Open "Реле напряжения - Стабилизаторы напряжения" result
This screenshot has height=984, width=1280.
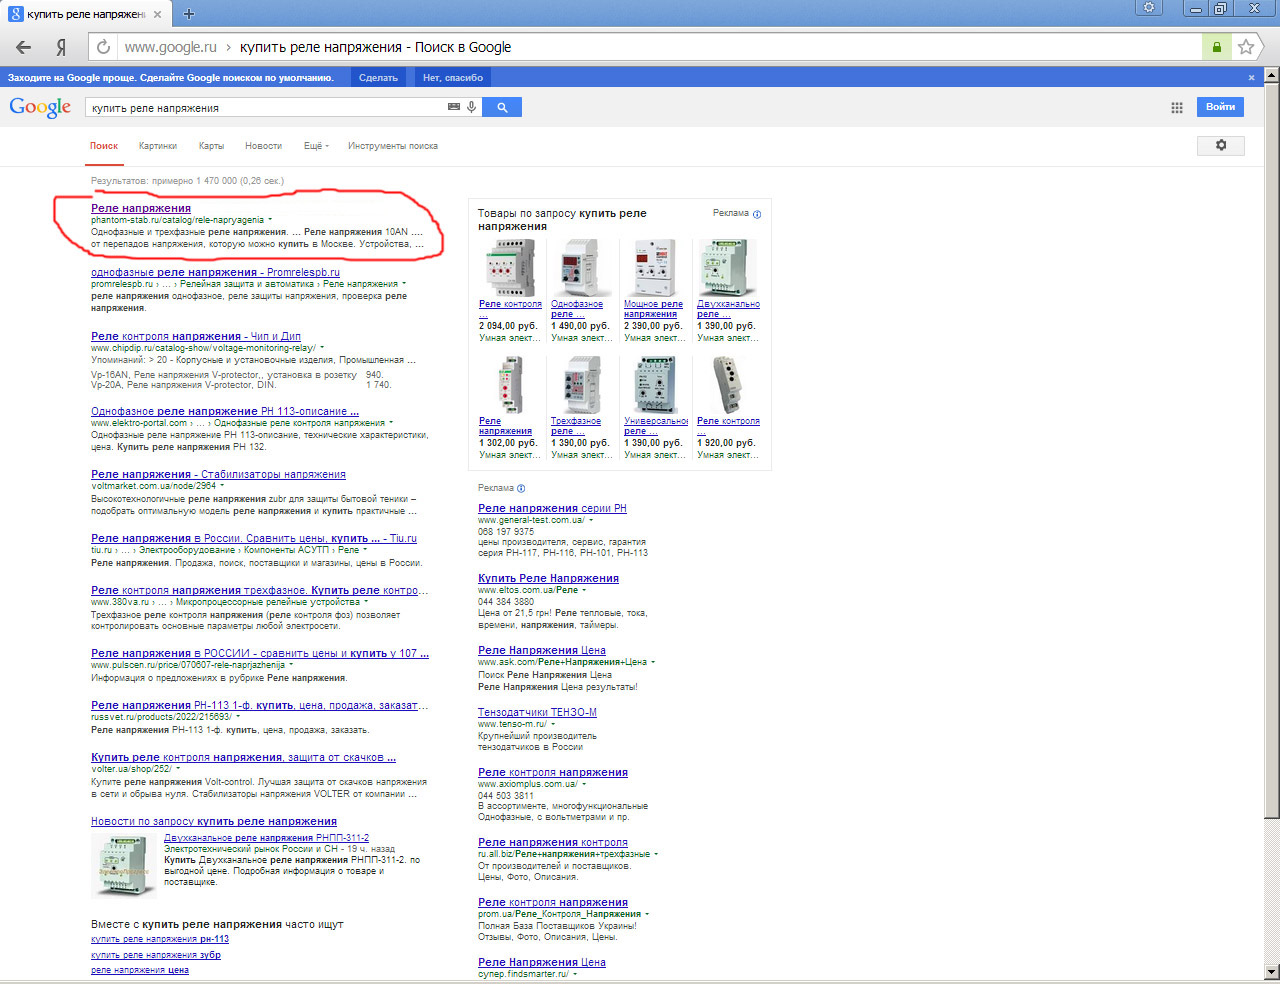[x=218, y=474]
